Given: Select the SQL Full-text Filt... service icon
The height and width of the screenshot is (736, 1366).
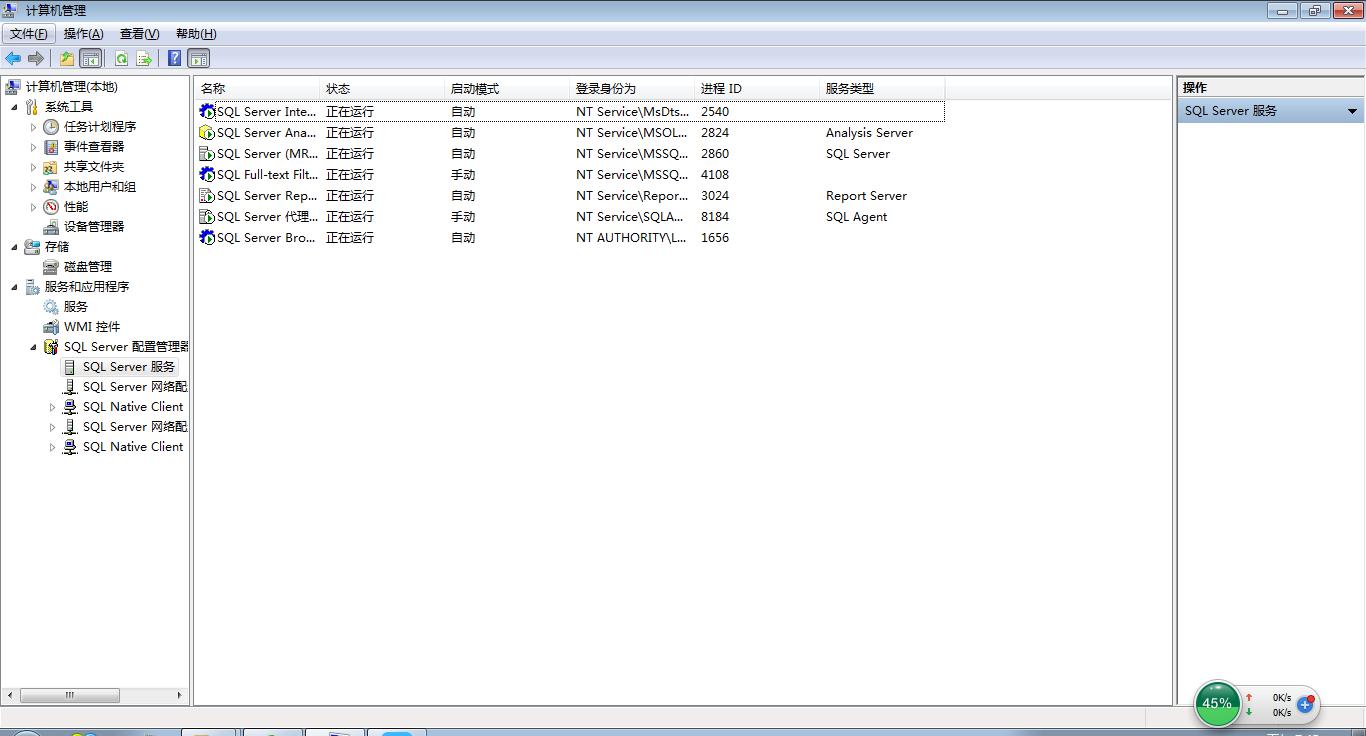Looking at the screenshot, I should coord(207,174).
